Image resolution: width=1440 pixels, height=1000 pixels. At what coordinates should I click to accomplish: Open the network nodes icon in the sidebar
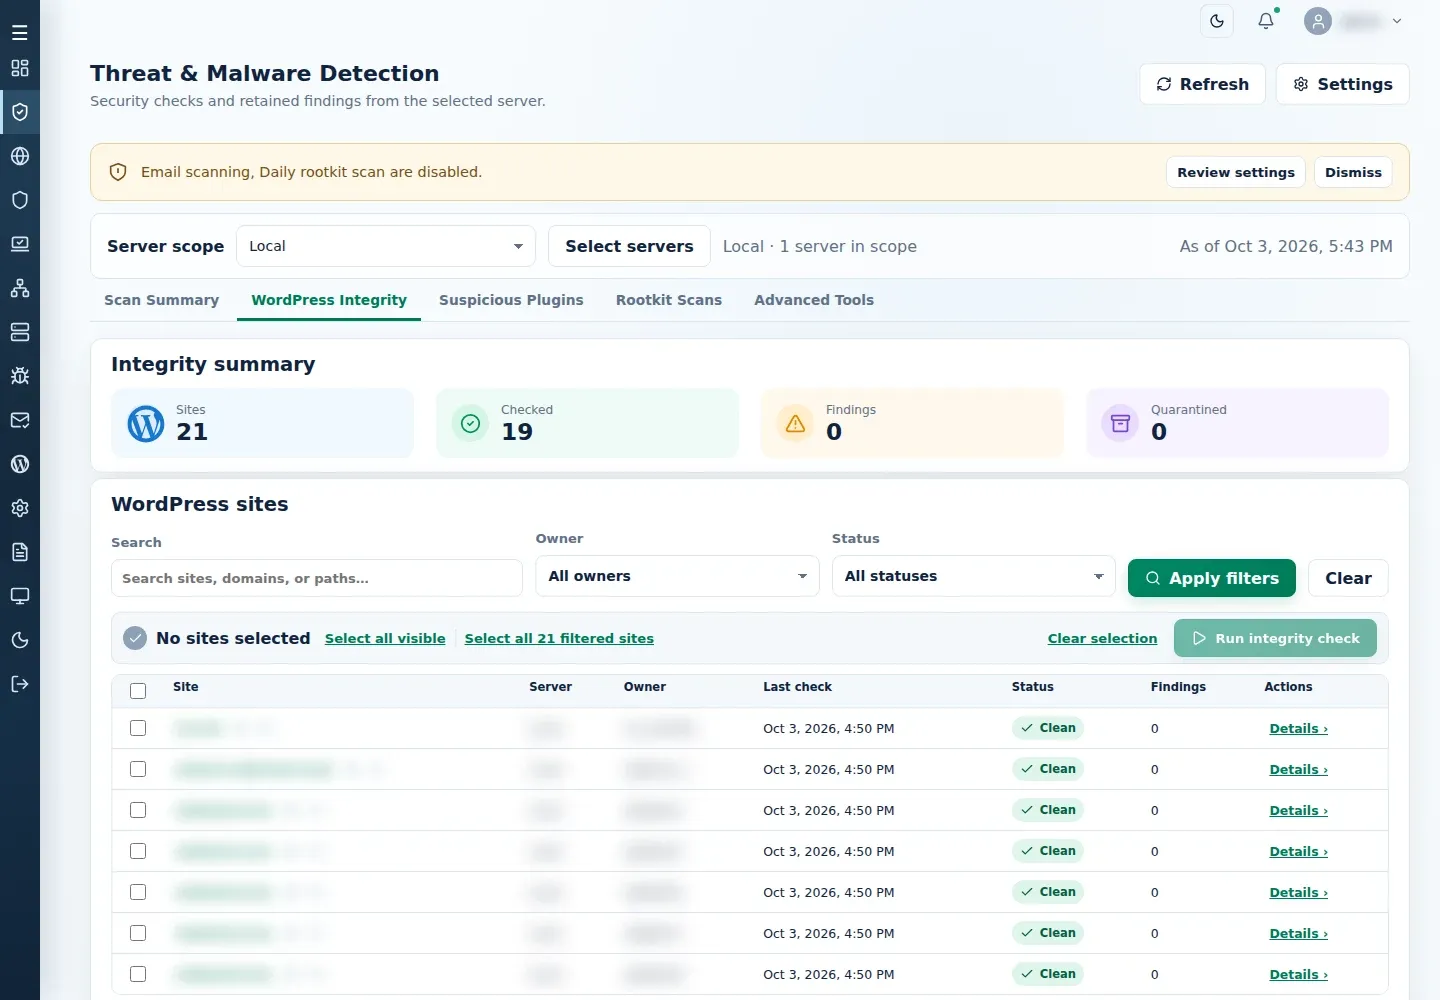(x=20, y=288)
